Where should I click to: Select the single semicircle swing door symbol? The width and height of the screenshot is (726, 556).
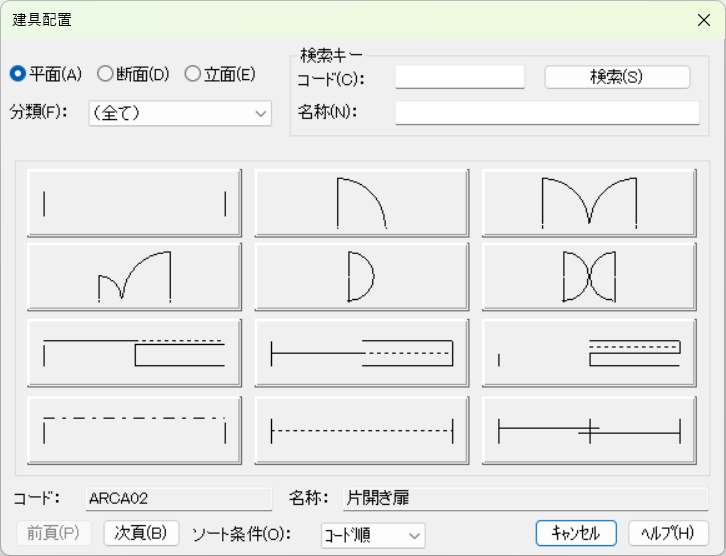point(361,278)
